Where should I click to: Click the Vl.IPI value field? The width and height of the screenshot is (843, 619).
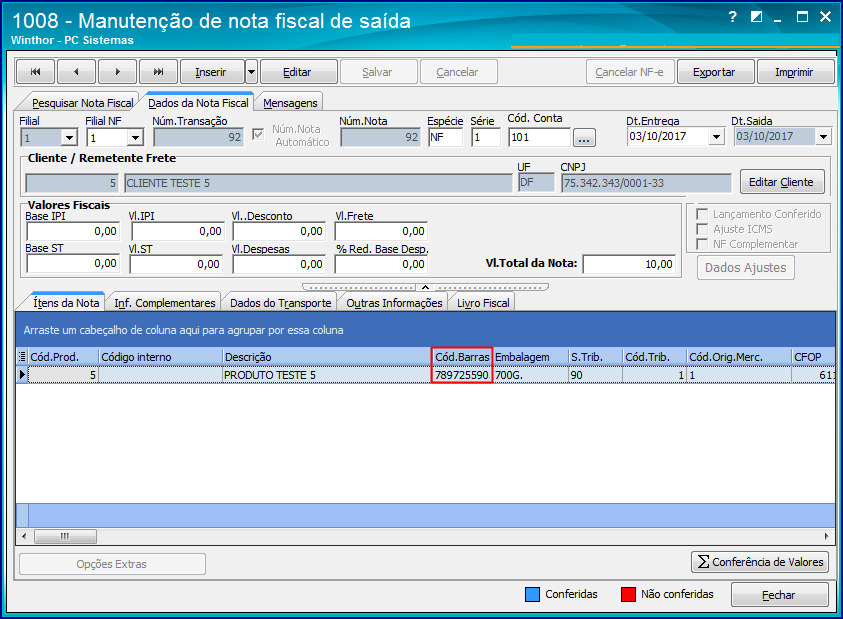point(177,231)
